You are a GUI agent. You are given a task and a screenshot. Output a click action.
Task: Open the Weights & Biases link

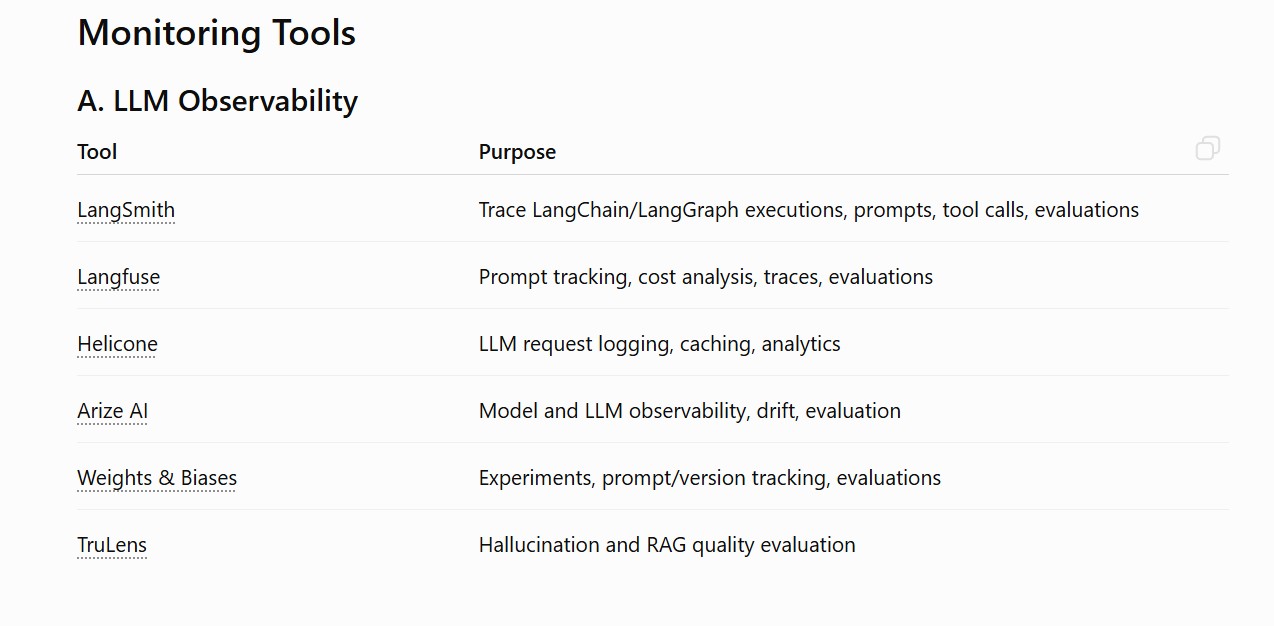(x=157, y=478)
